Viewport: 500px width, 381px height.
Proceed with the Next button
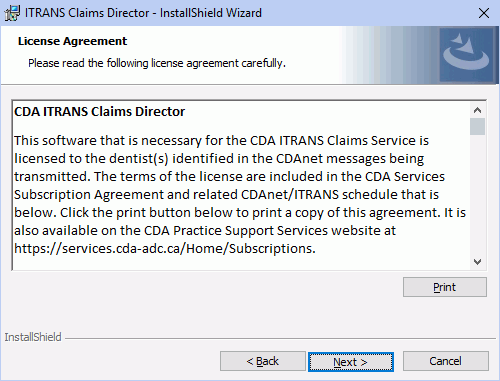tap(351, 362)
